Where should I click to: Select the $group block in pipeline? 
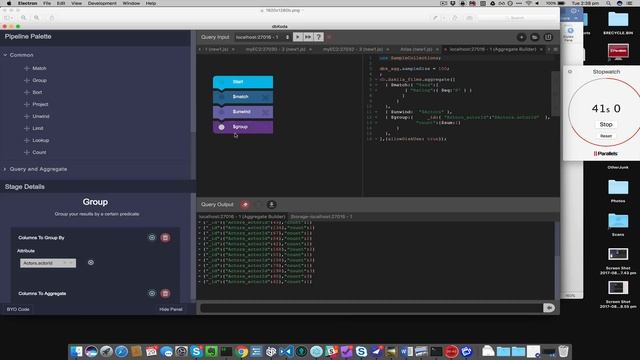coord(243,127)
